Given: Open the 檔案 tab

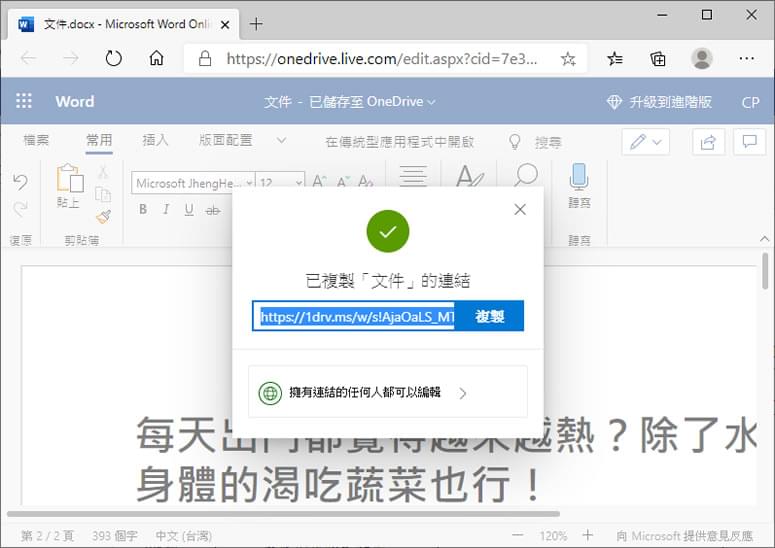Looking at the screenshot, I should [x=36, y=140].
